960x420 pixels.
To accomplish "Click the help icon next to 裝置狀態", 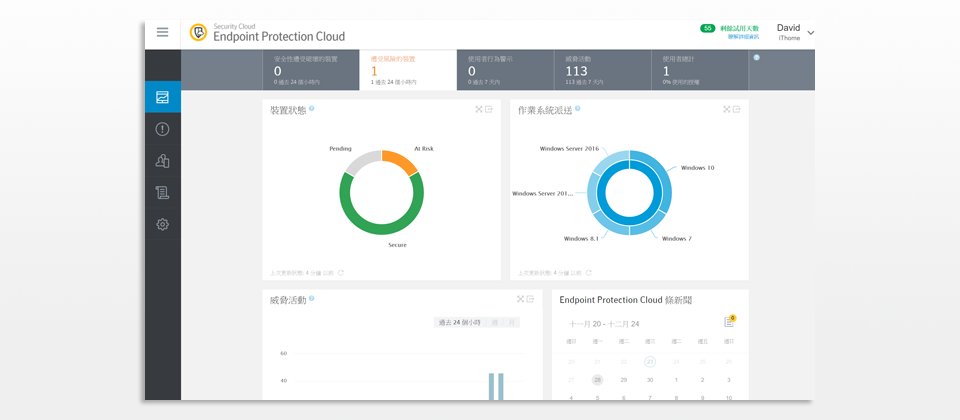I will (312, 108).
